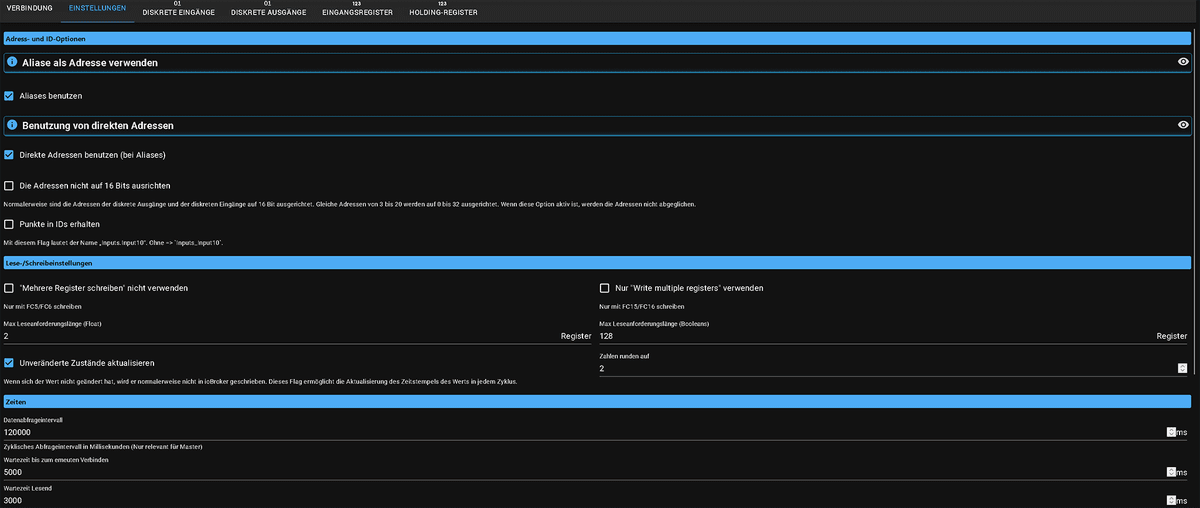Viewport: 1200px width, 508px height.
Task: Check the Punkte in IDs erhalten box
Action: 9,224
